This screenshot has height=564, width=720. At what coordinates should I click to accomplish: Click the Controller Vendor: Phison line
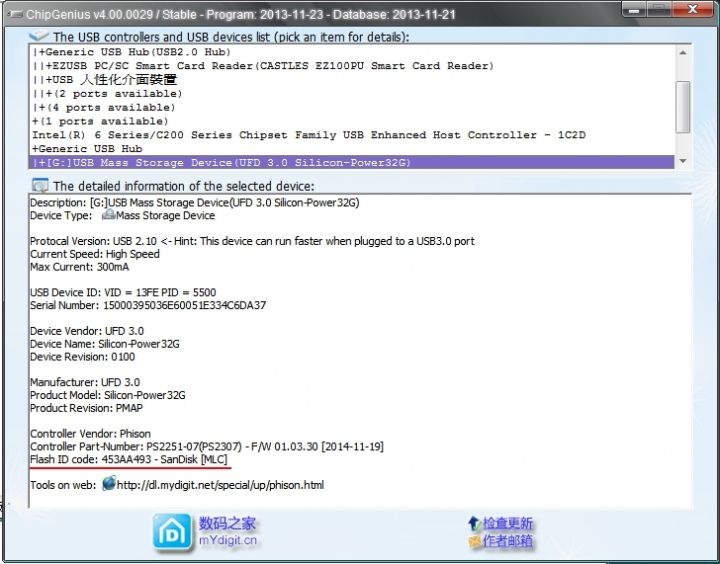click(x=90, y=434)
